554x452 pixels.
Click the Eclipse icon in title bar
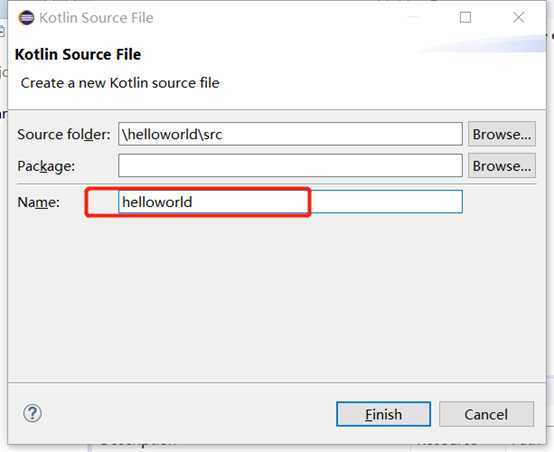(26, 18)
